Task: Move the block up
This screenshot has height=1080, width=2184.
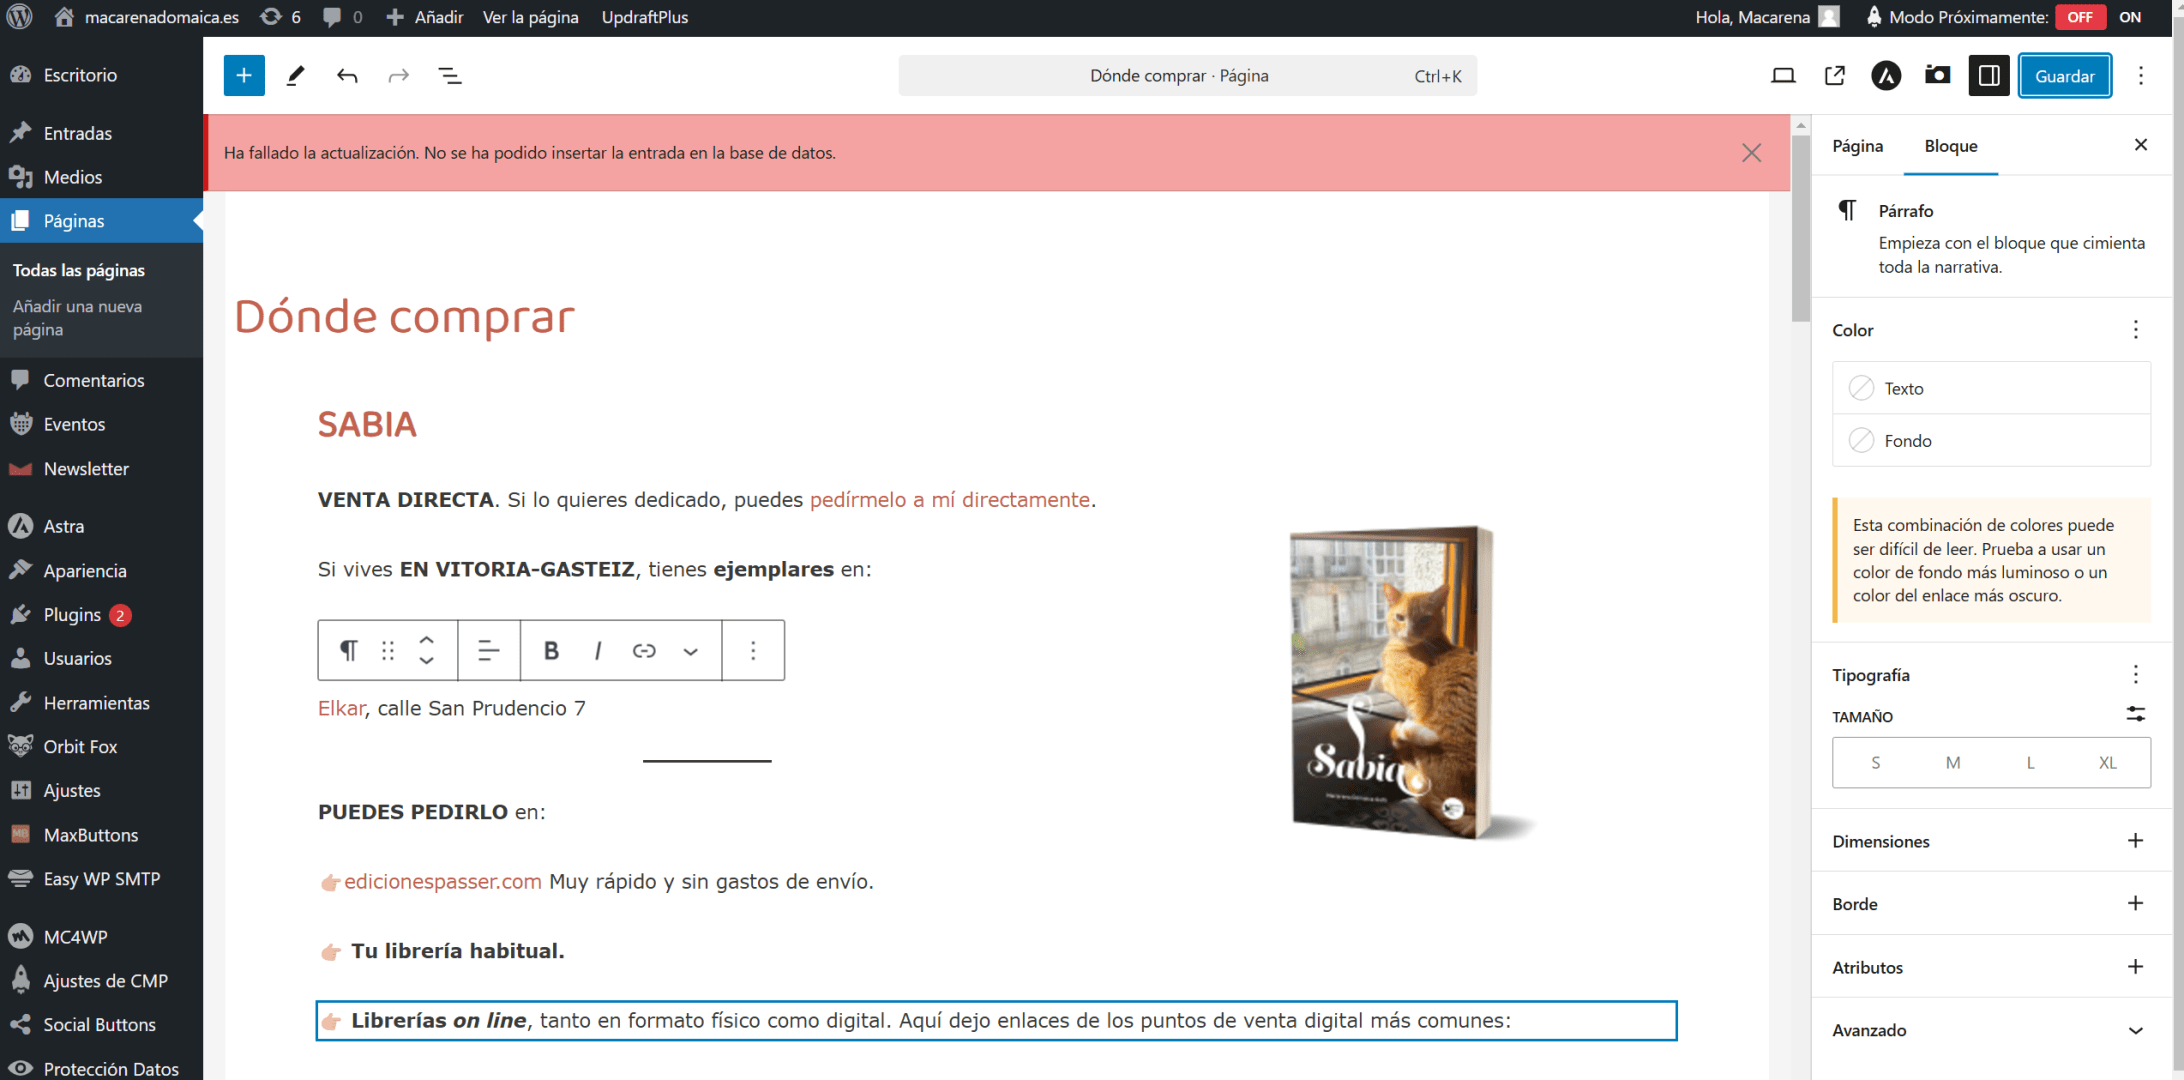Action: 427,640
